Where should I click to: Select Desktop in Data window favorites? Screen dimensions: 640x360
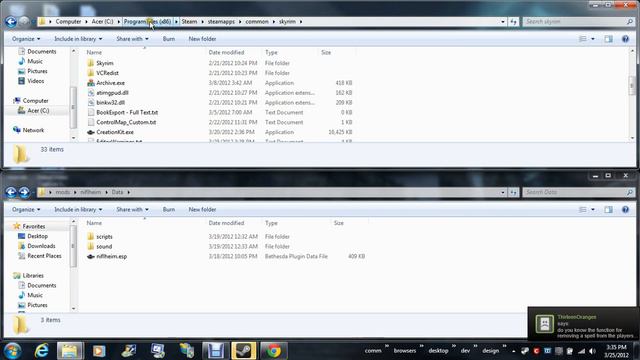pyautogui.click(x=38, y=236)
